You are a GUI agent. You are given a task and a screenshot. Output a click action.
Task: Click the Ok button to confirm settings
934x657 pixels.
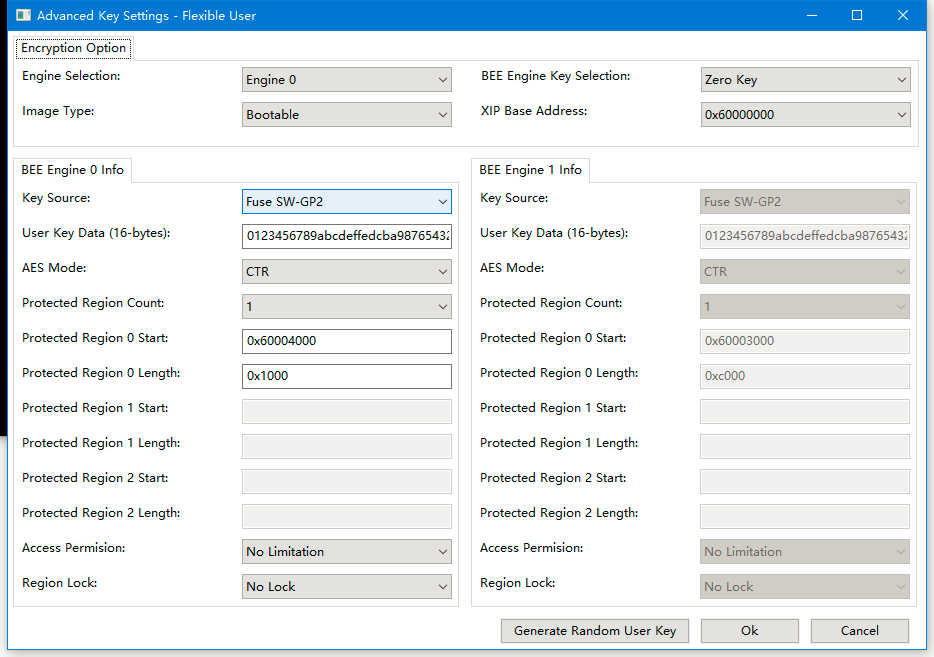(x=749, y=630)
